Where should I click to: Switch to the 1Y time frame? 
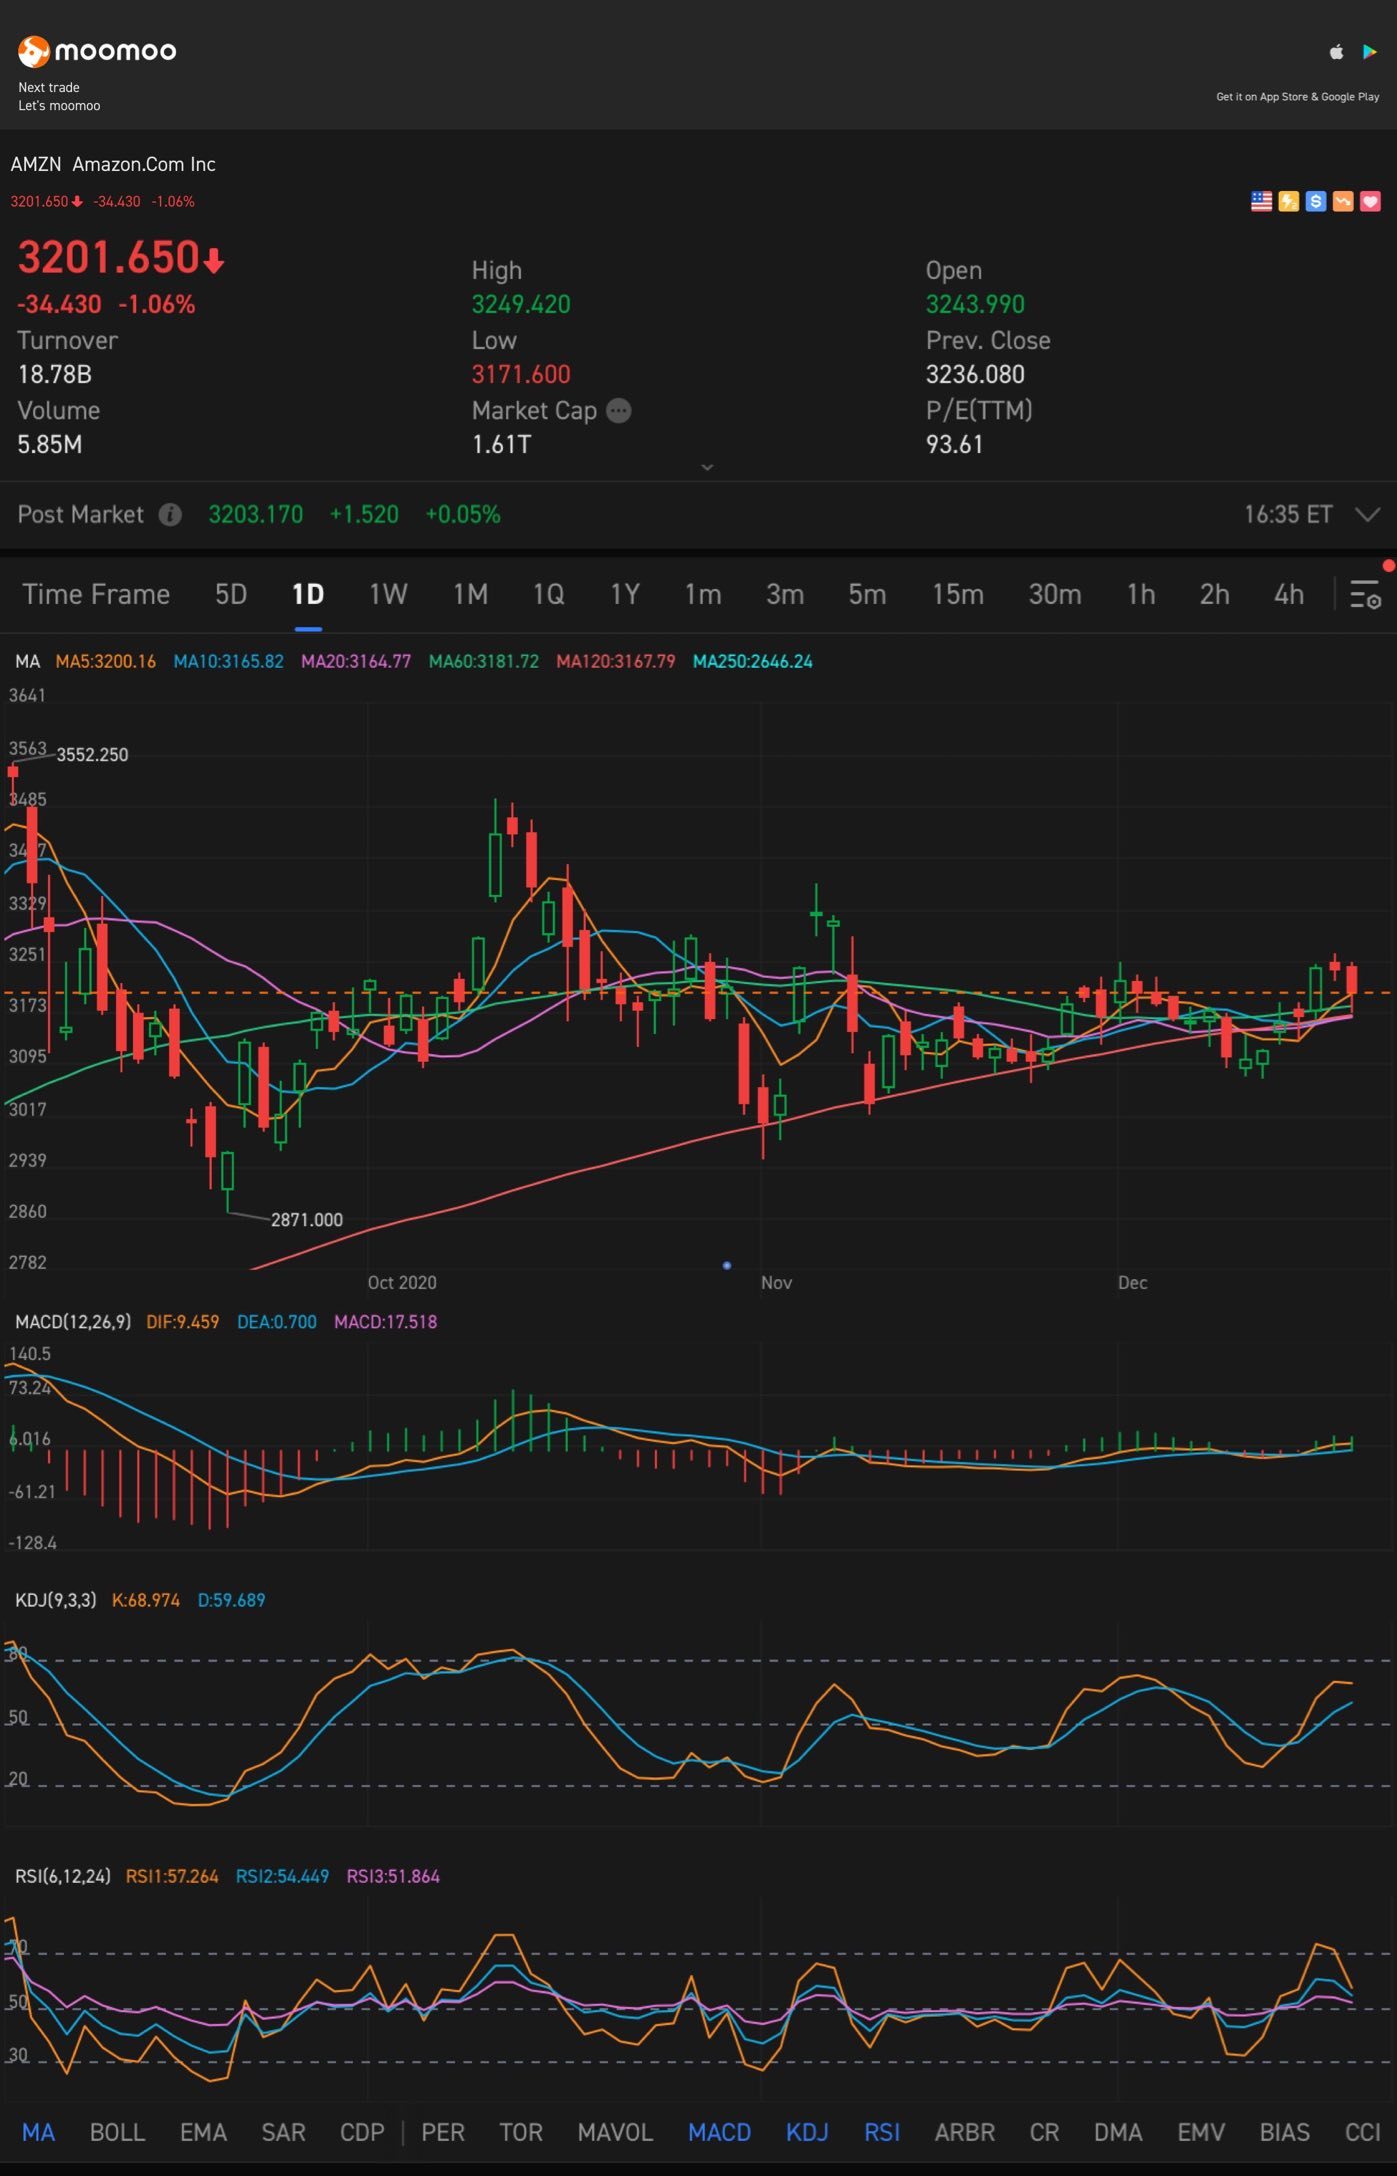tap(625, 595)
